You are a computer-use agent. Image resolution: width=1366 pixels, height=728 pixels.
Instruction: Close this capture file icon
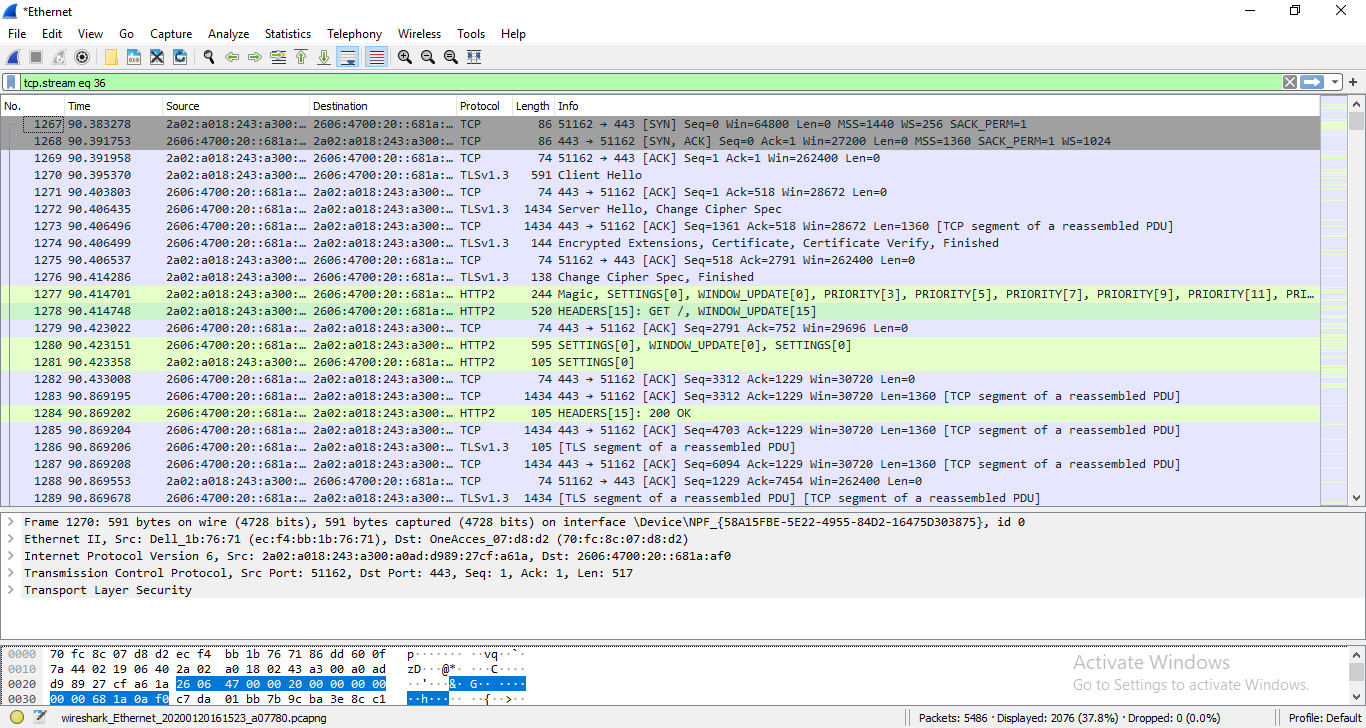(x=157, y=57)
